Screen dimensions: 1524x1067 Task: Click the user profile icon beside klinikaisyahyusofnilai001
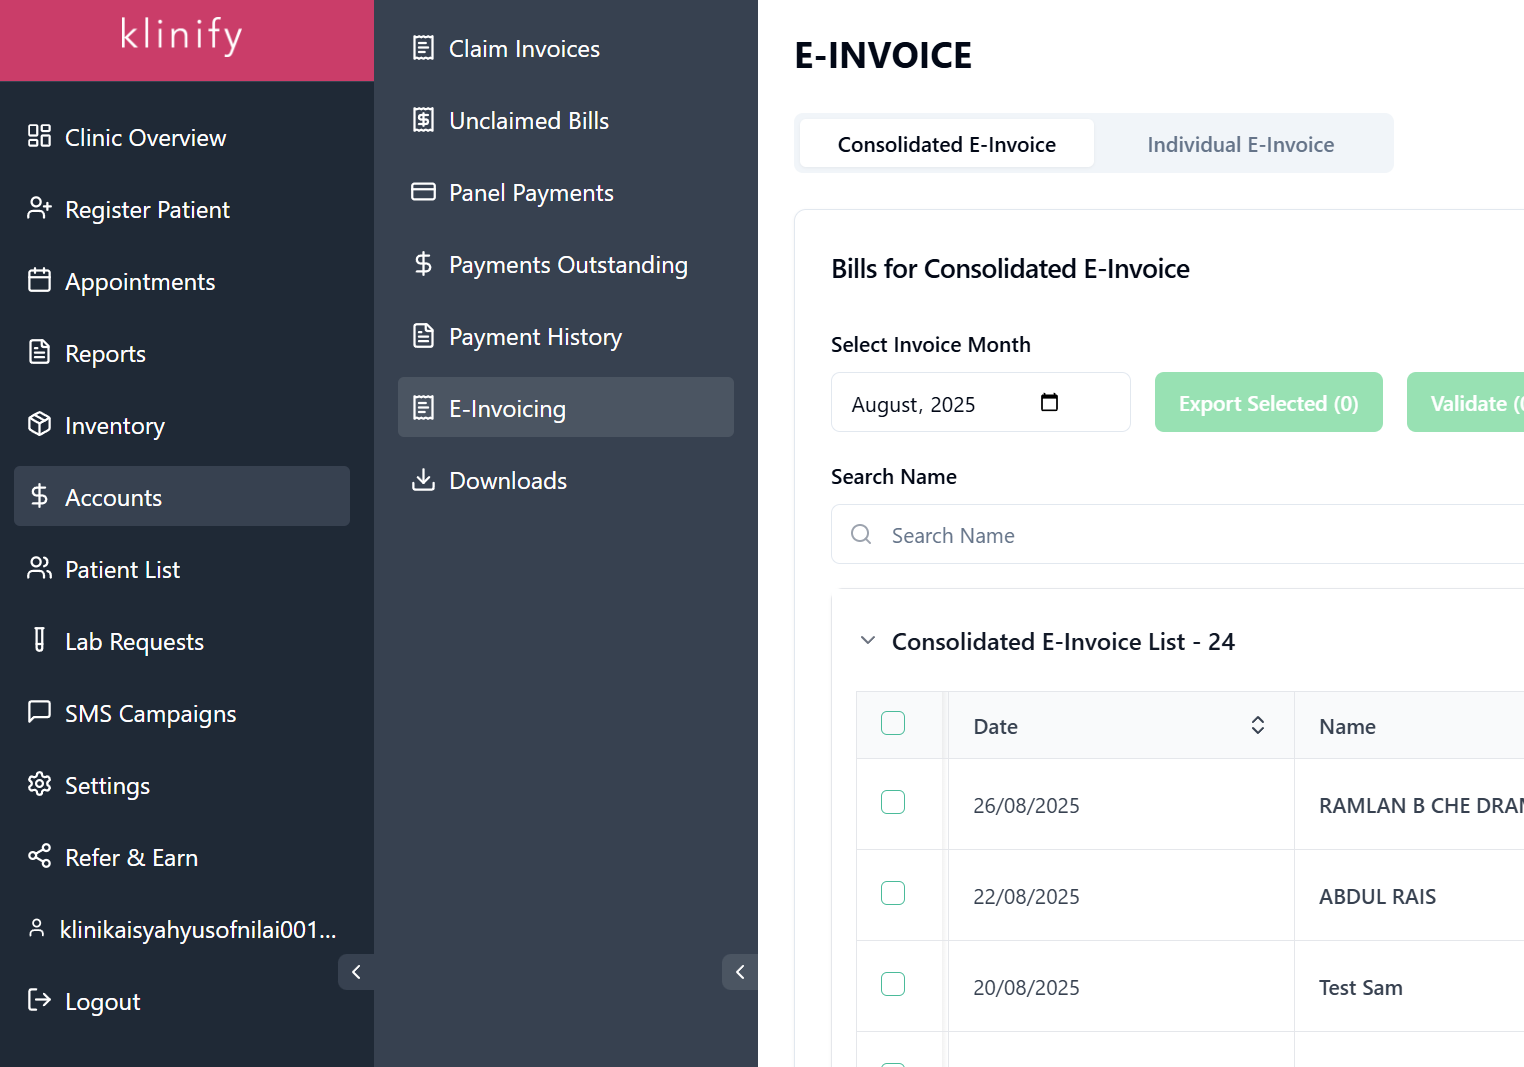point(37,928)
